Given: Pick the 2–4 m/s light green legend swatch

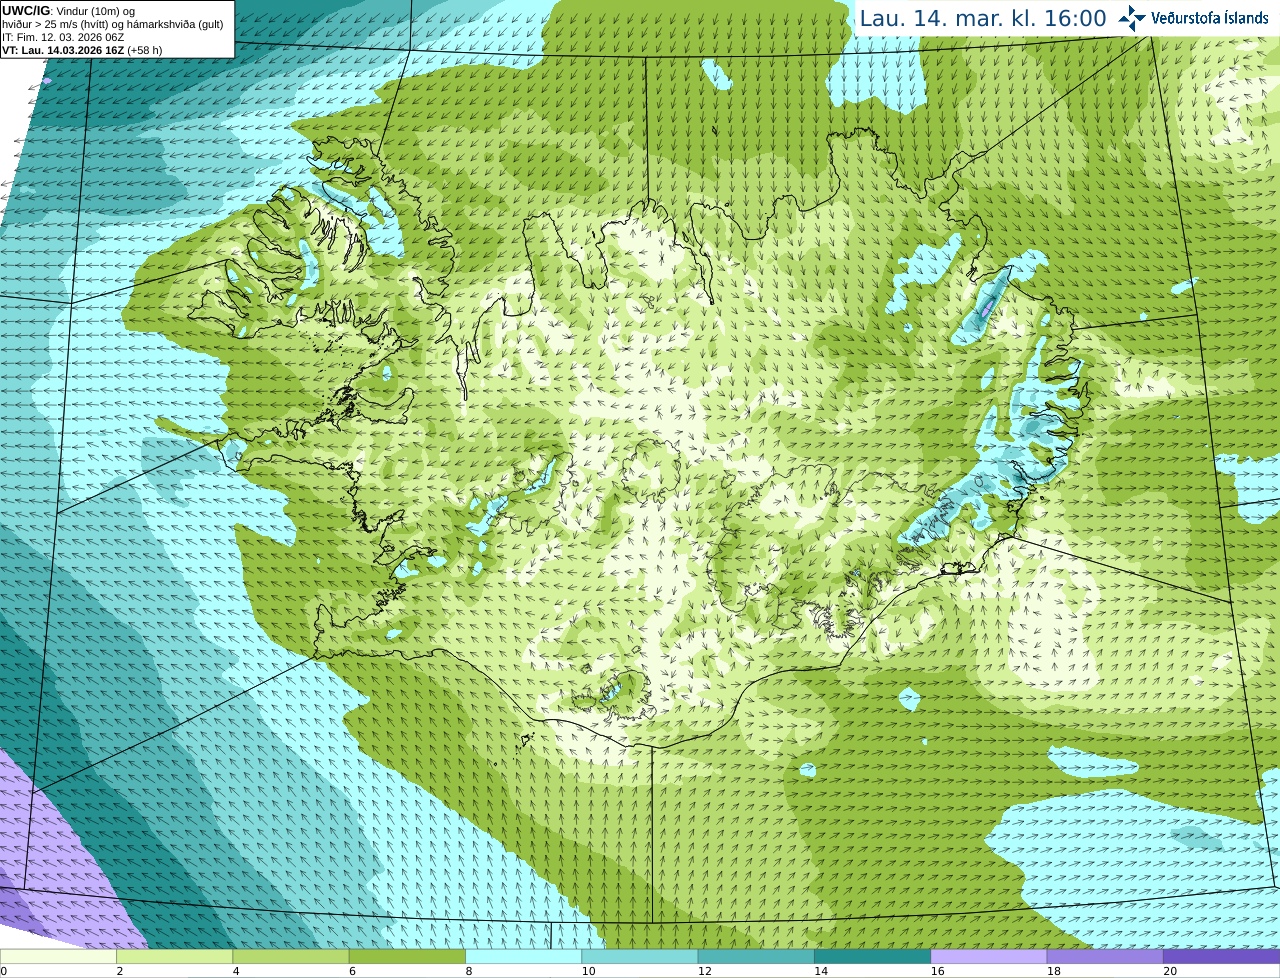Looking at the screenshot, I should (174, 956).
